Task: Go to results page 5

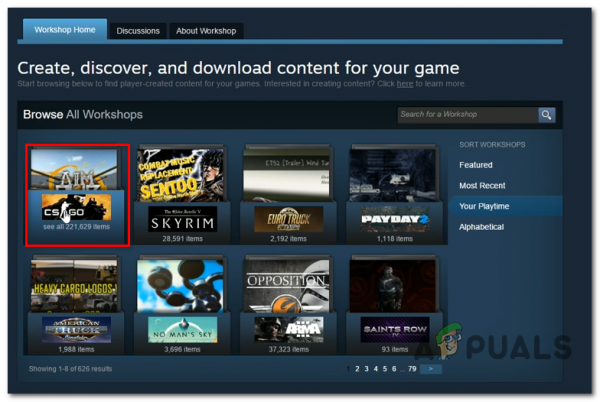Action: (x=385, y=369)
